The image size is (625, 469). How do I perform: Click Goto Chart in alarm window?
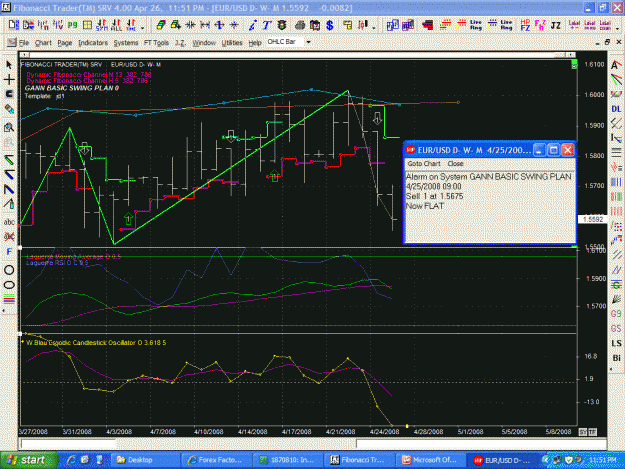(424, 164)
